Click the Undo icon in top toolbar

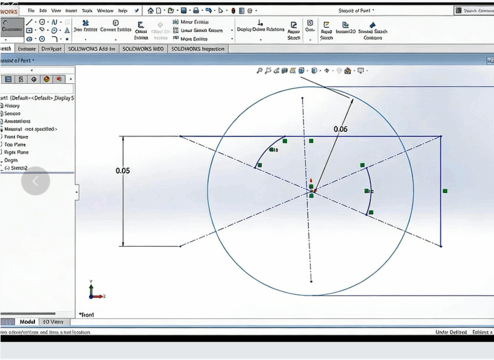tap(208, 11)
